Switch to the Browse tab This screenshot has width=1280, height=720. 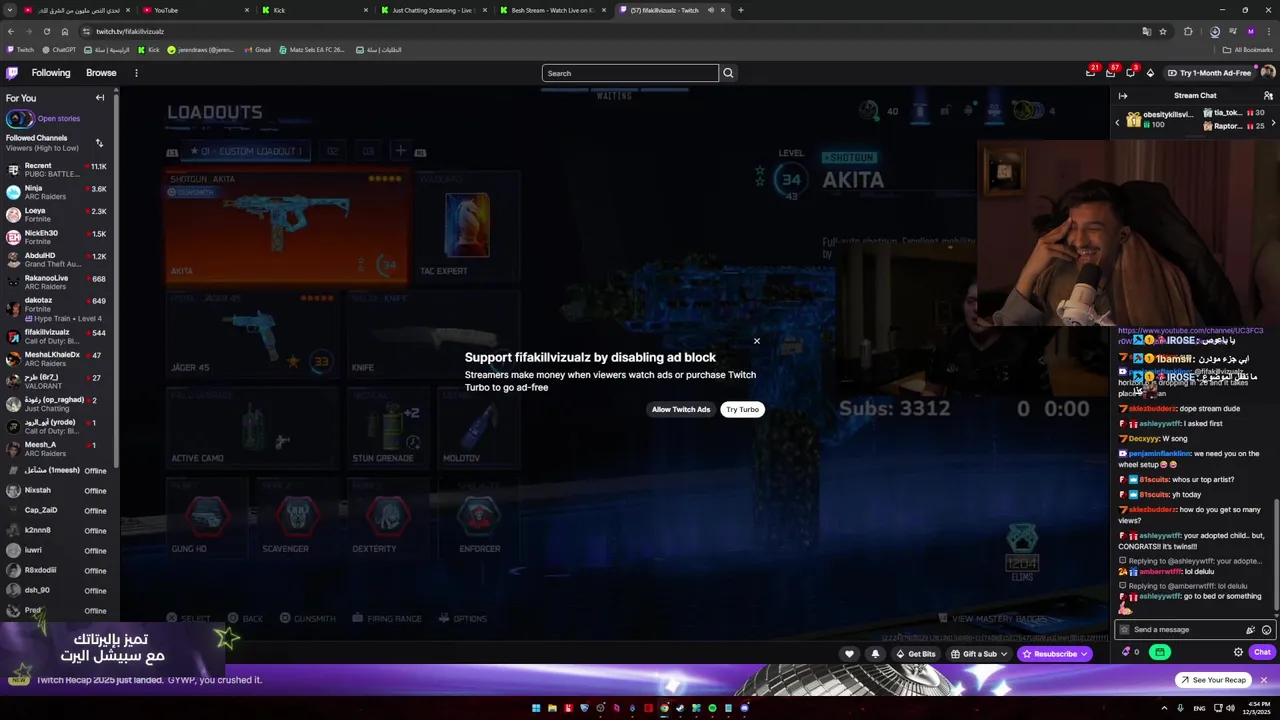(x=101, y=73)
